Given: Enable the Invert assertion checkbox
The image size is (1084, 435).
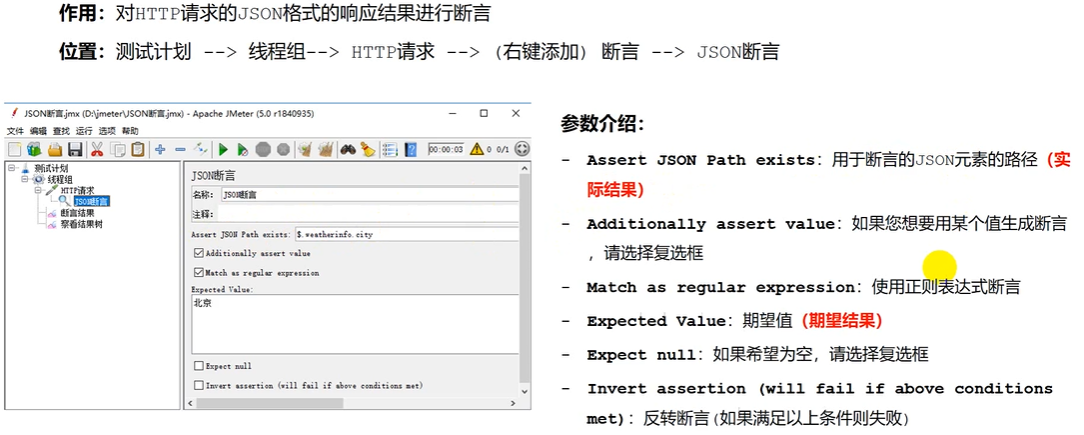Looking at the screenshot, I should point(199,385).
